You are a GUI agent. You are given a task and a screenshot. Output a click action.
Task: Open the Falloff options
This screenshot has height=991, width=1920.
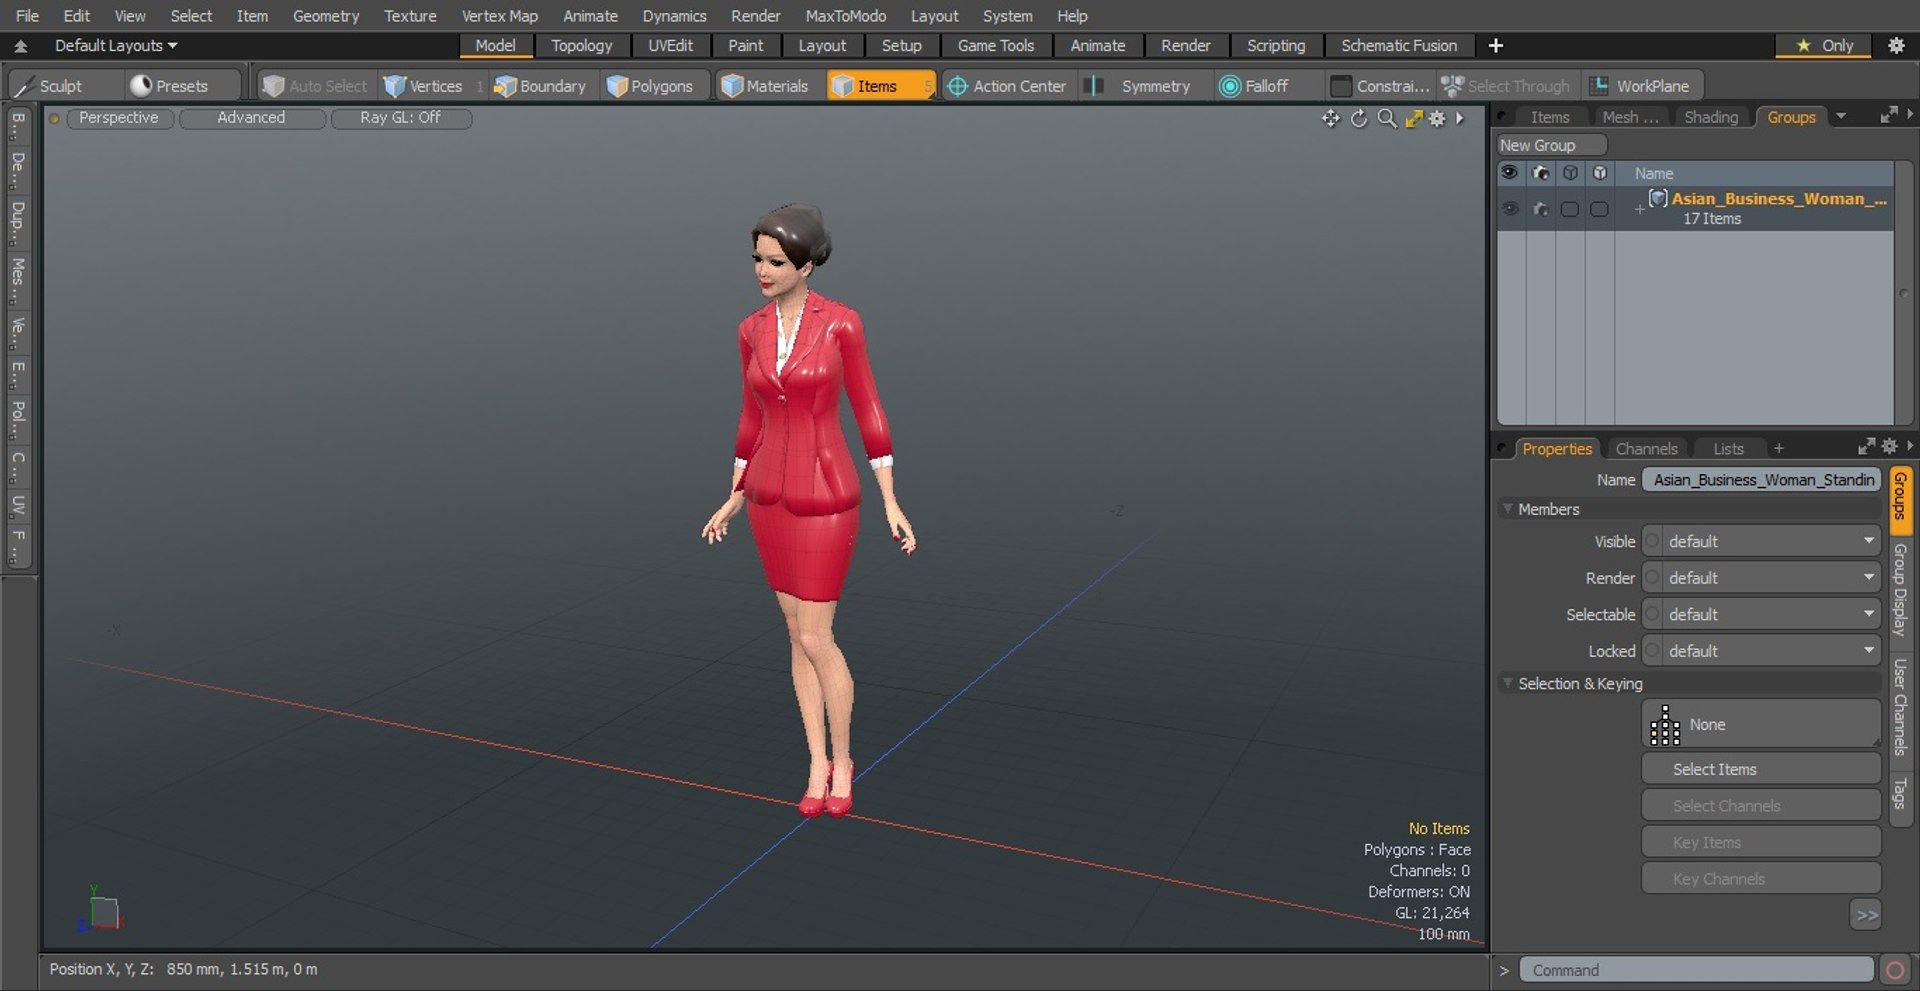[1256, 86]
